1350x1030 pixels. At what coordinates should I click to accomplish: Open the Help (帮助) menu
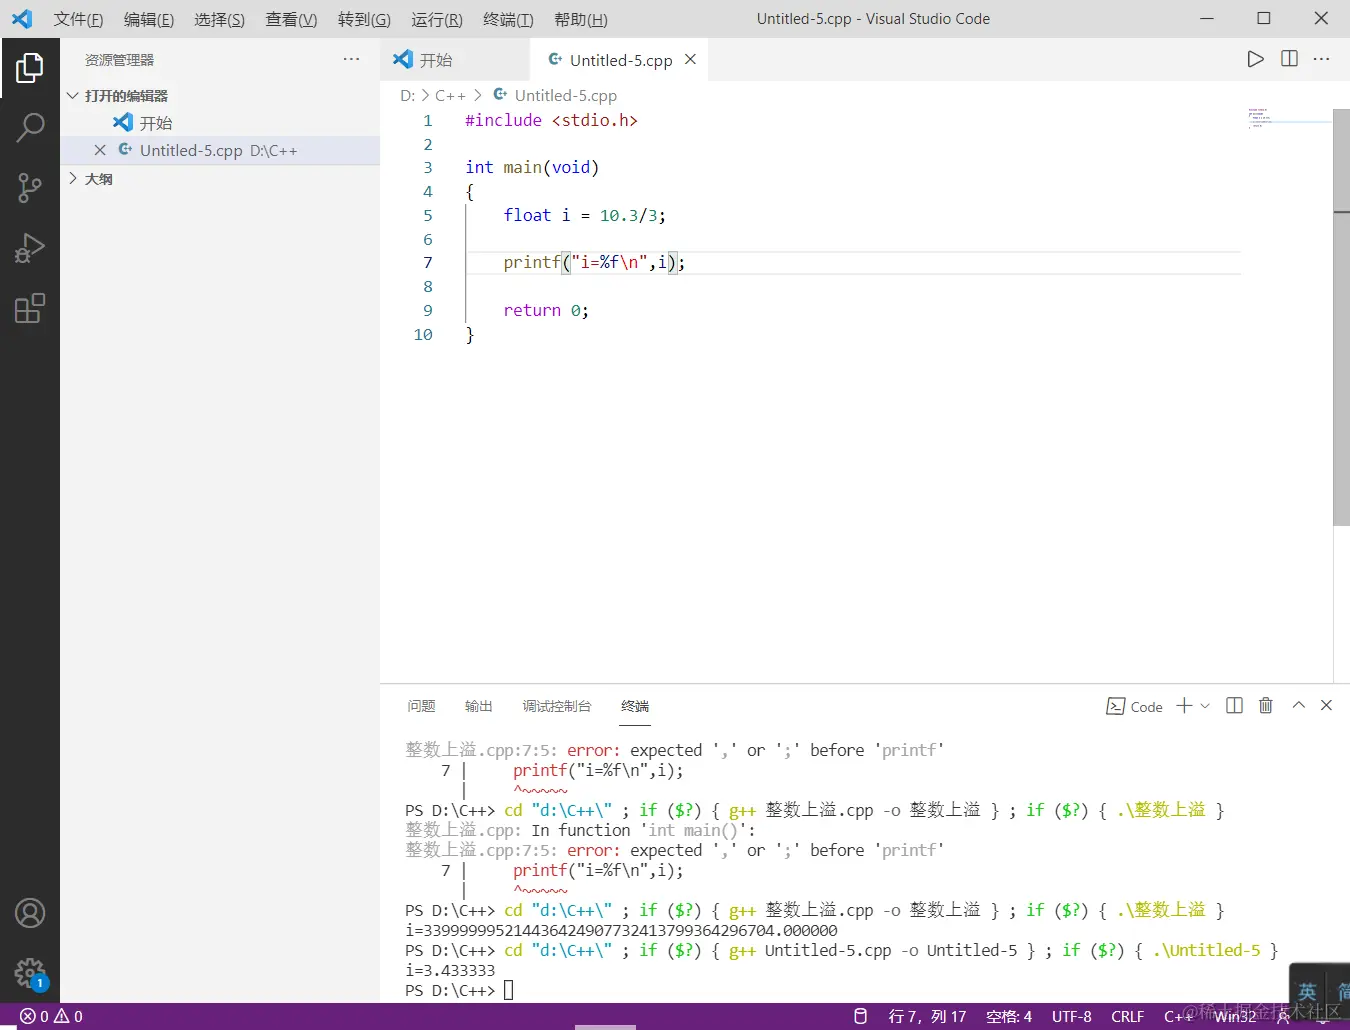[581, 19]
